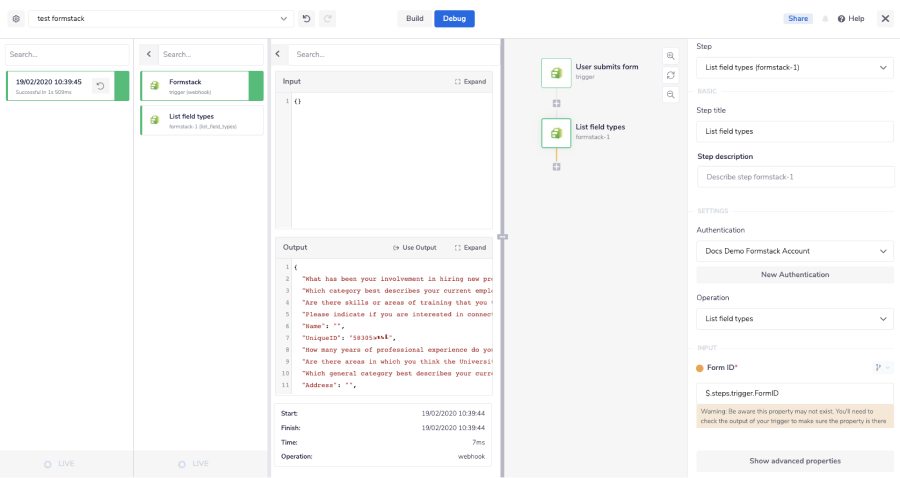Open the Authentication dropdown

pos(795,251)
